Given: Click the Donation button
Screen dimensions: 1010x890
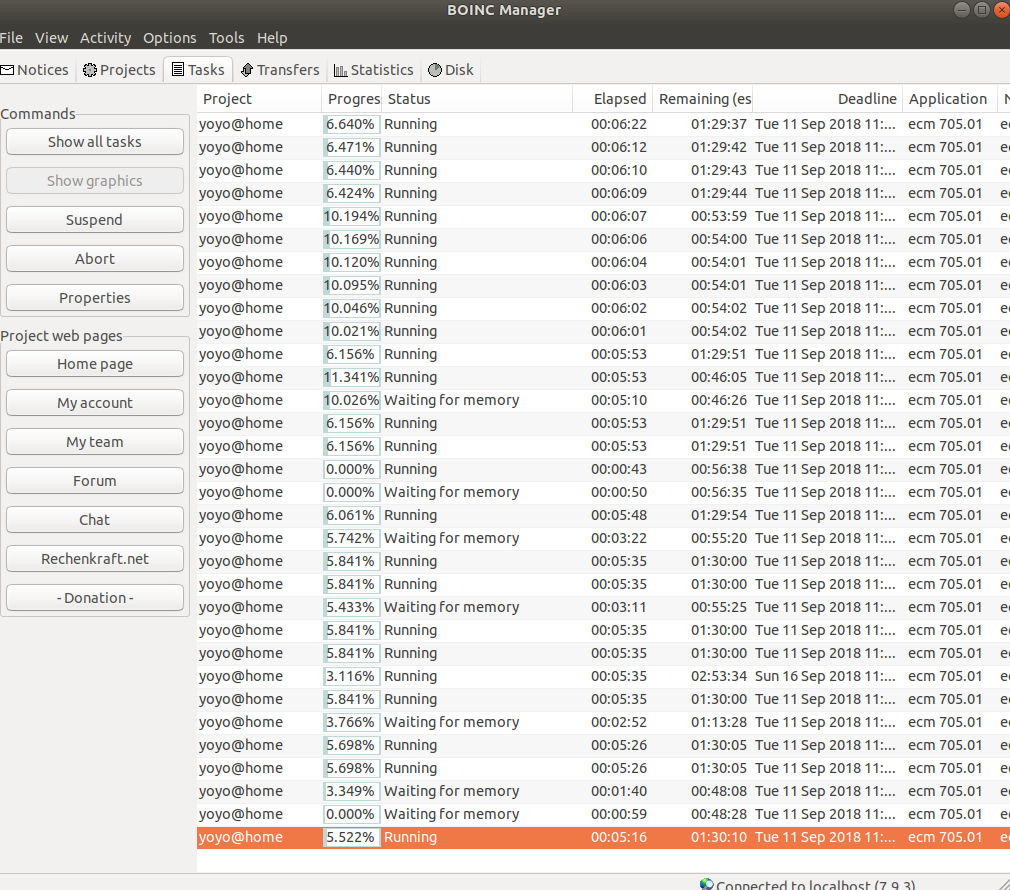Looking at the screenshot, I should pyautogui.click(x=95, y=598).
